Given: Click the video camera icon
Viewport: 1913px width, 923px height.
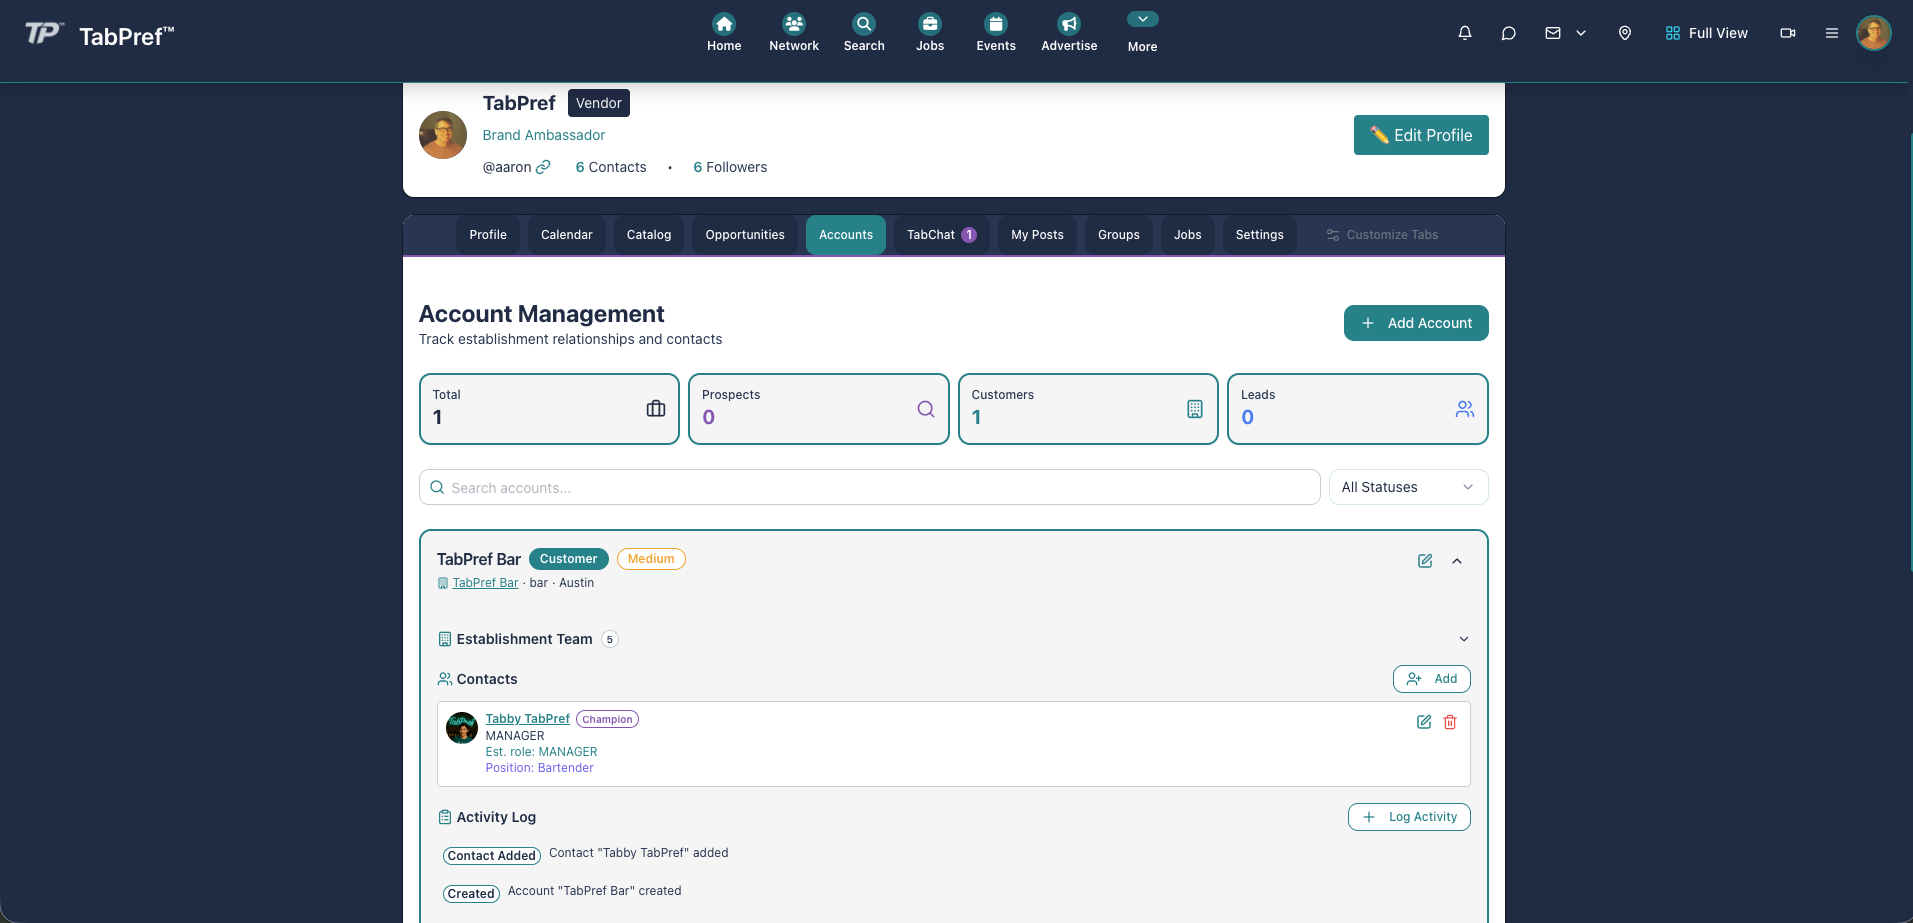Looking at the screenshot, I should (x=1788, y=33).
